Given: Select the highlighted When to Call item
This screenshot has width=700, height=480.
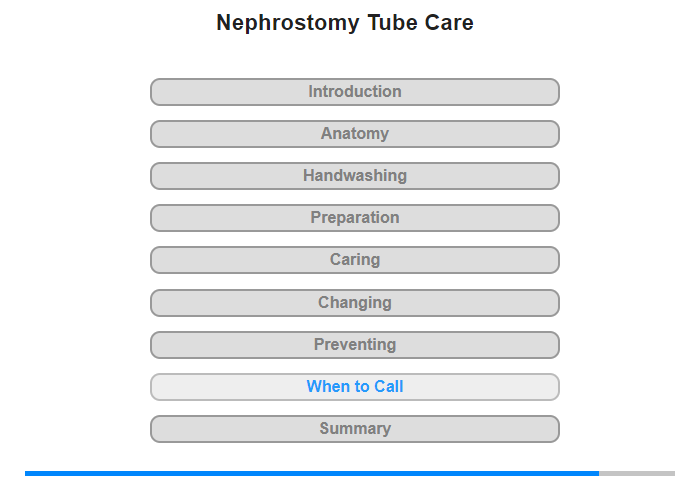Looking at the screenshot, I should [355, 387].
